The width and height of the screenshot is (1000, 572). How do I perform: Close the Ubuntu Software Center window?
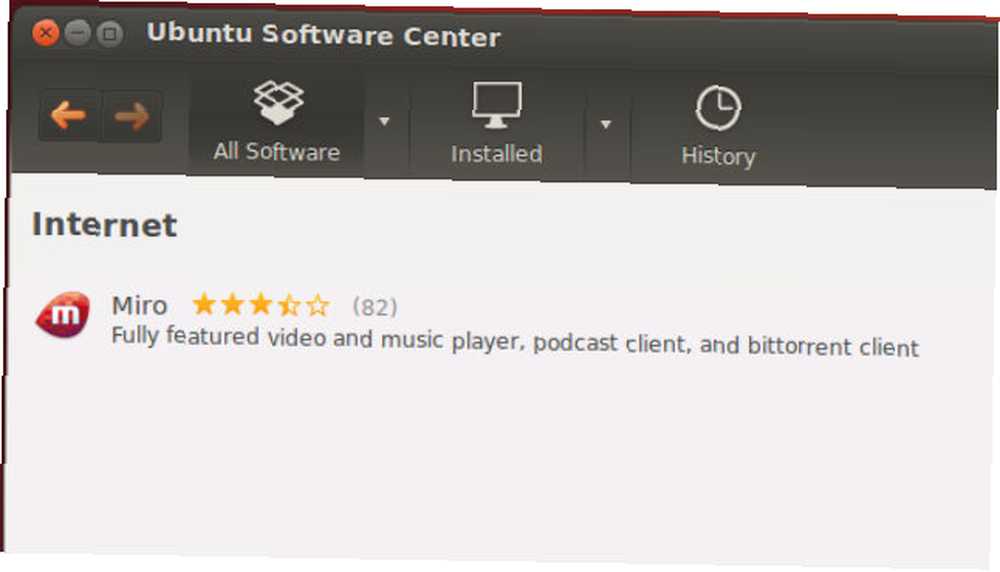click(x=46, y=33)
